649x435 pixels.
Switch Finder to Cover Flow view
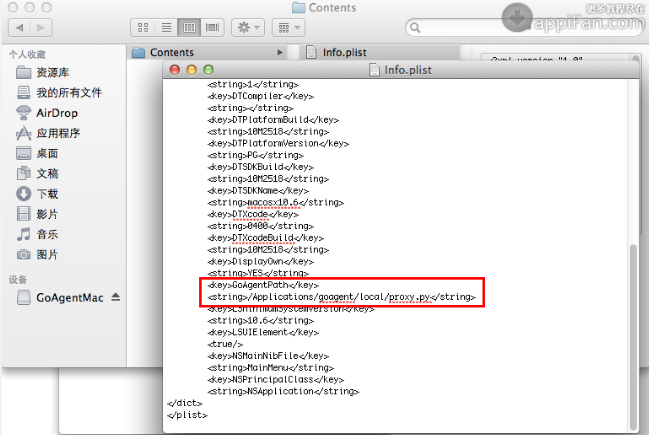pyautogui.click(x=212, y=28)
